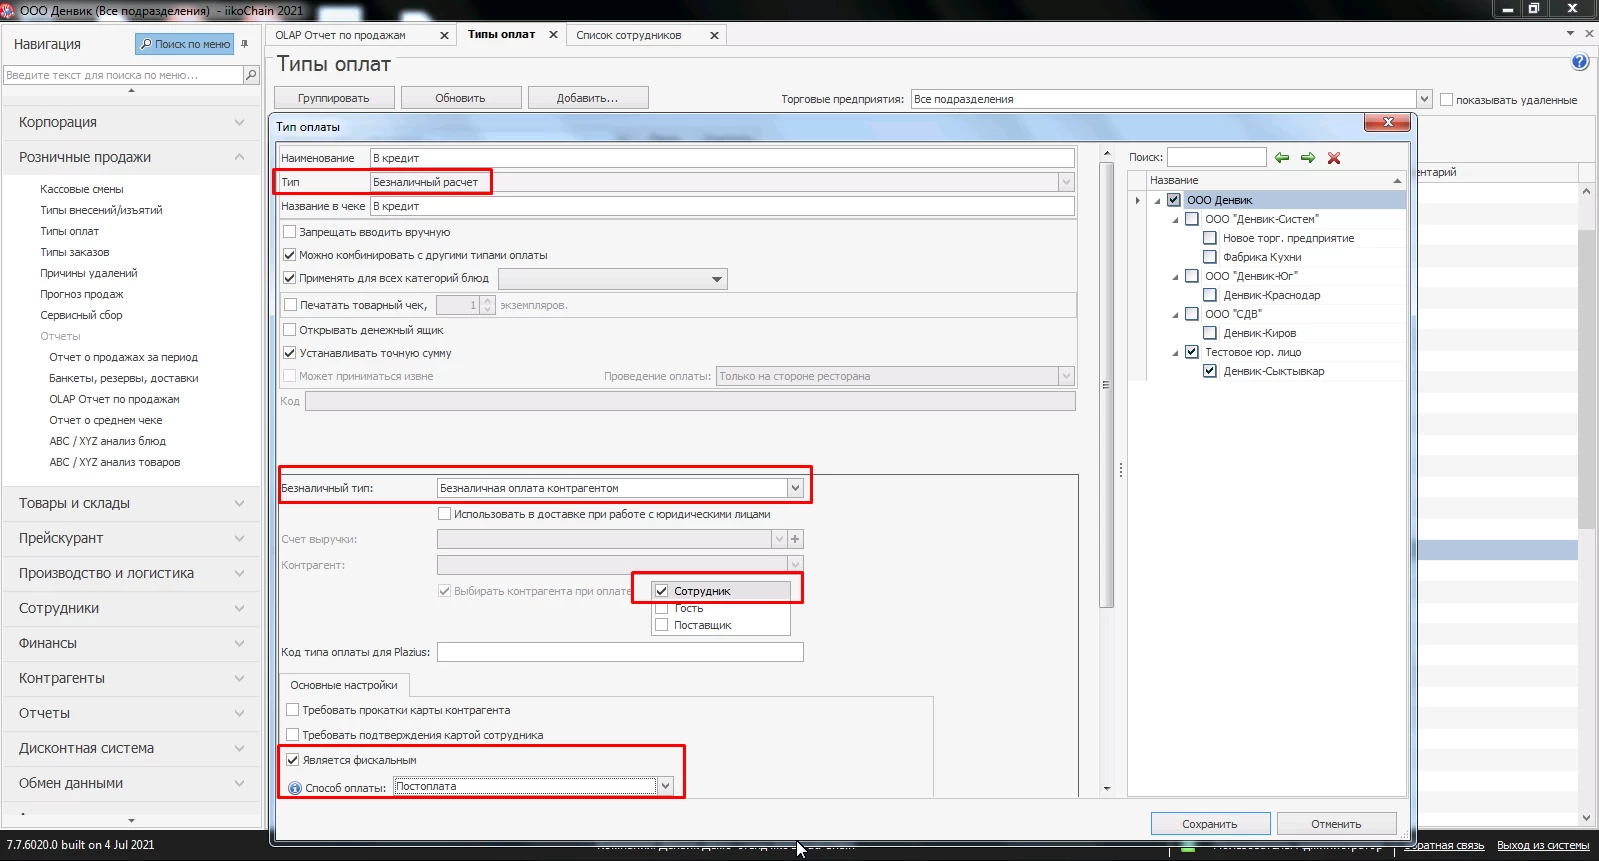Click the Код типа оплаты для Plazius field
The height and width of the screenshot is (861, 1599).
point(620,652)
